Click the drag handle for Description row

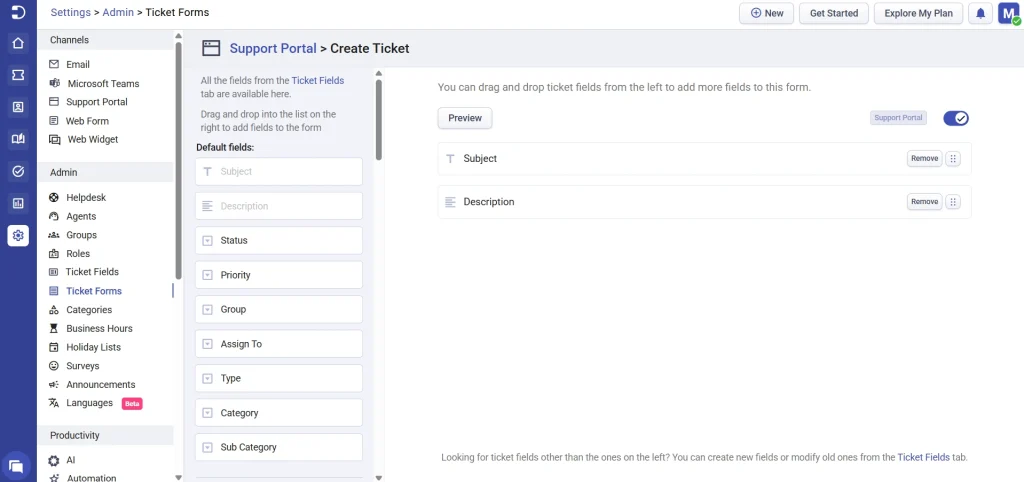[953, 202]
